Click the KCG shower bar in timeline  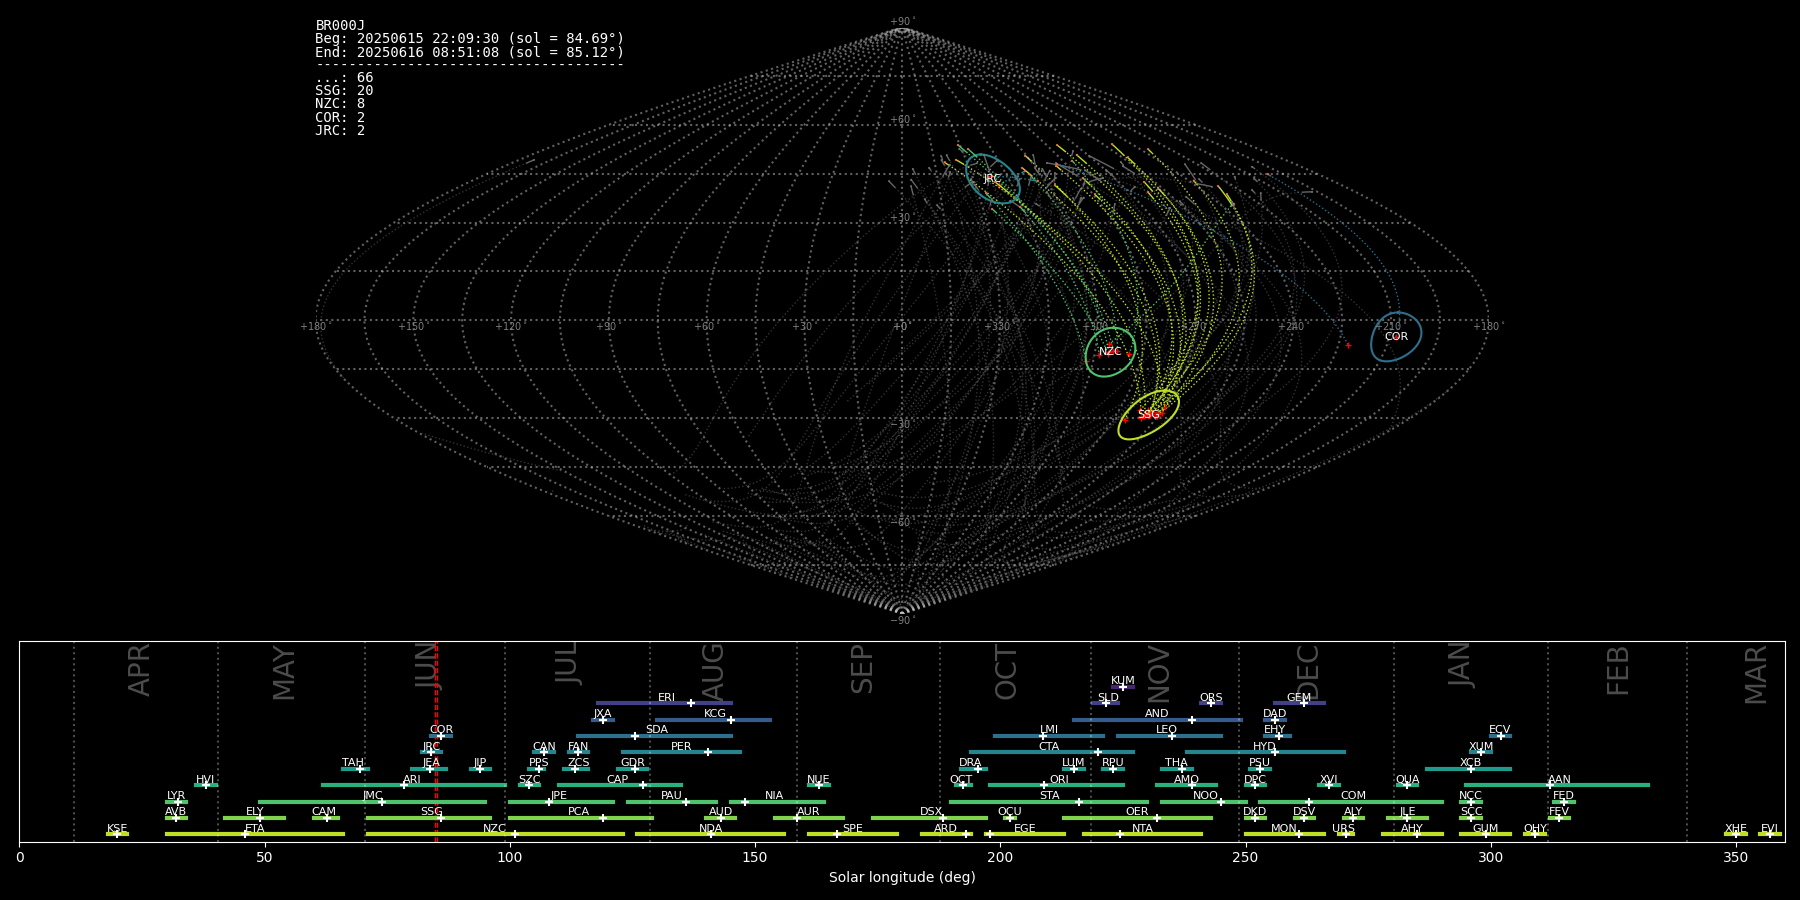(713, 719)
